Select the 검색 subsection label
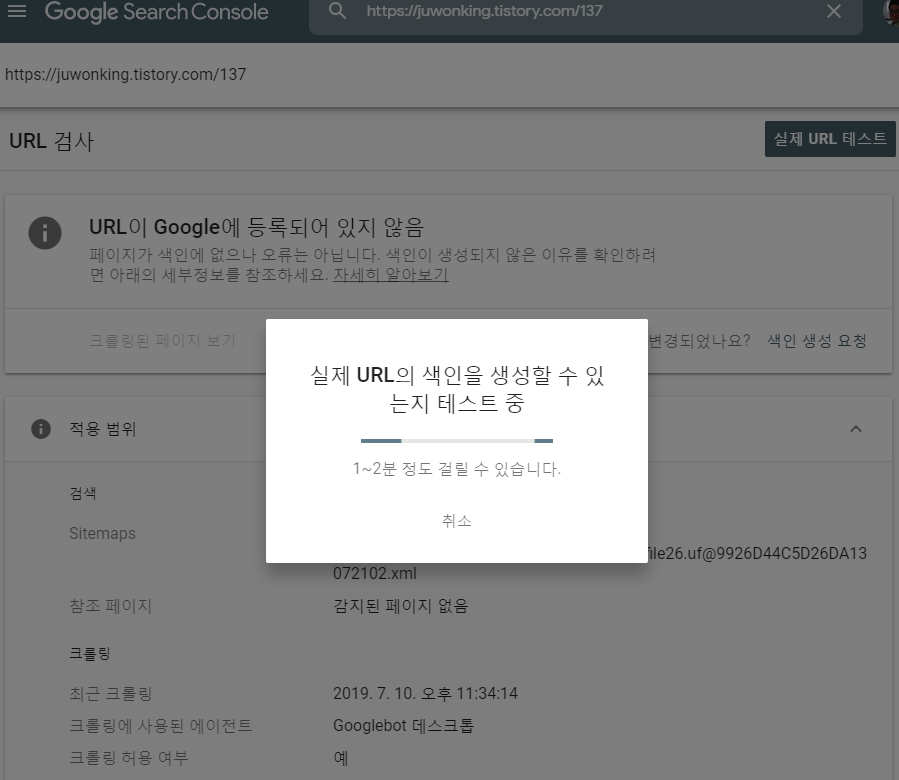Viewport: 899px width, 780px height. click(83, 493)
